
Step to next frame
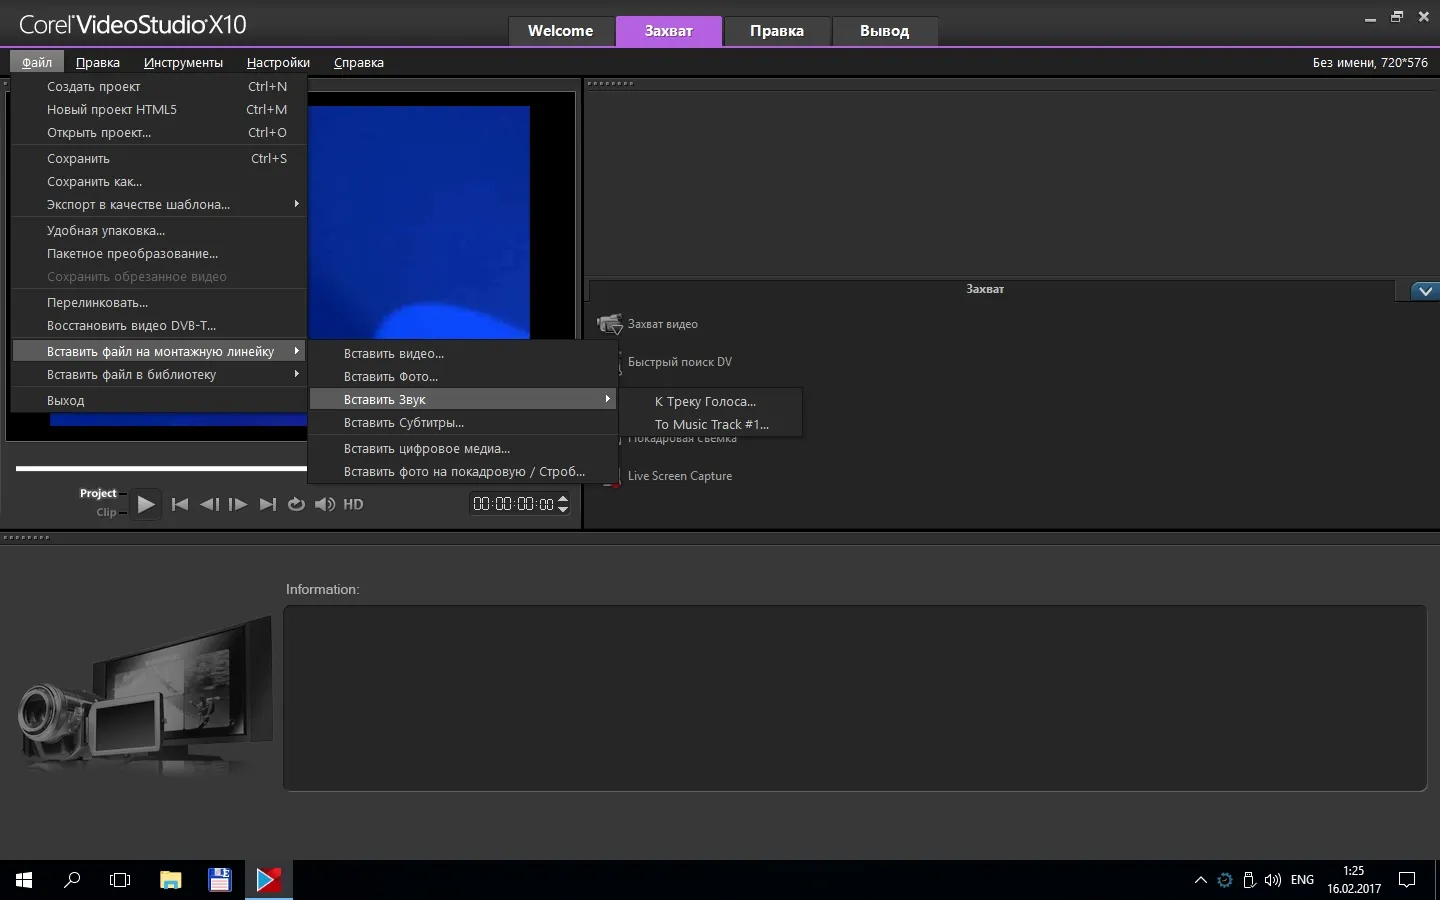[238, 505]
